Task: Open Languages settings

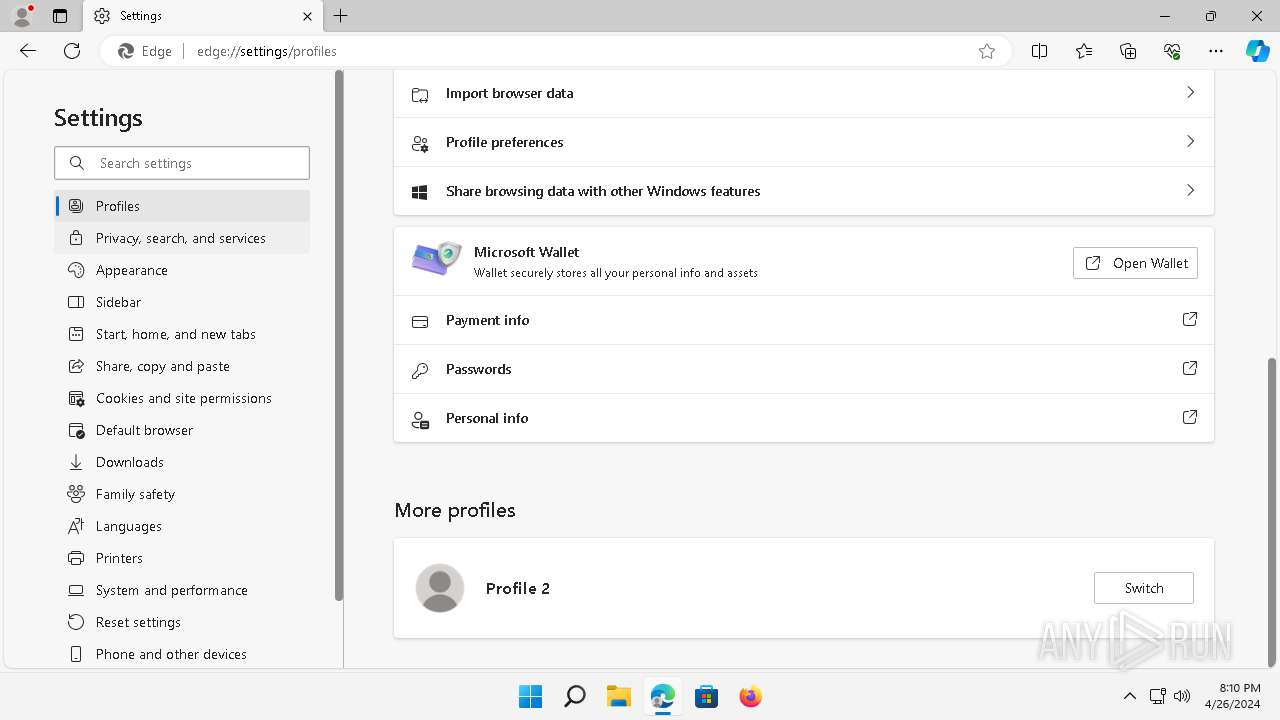Action: tap(182, 526)
